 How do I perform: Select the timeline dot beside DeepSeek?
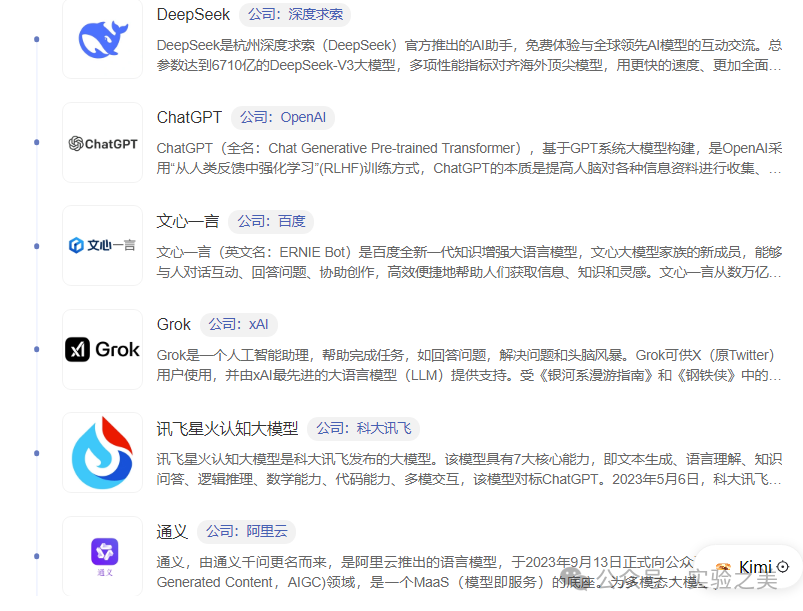coord(36,39)
